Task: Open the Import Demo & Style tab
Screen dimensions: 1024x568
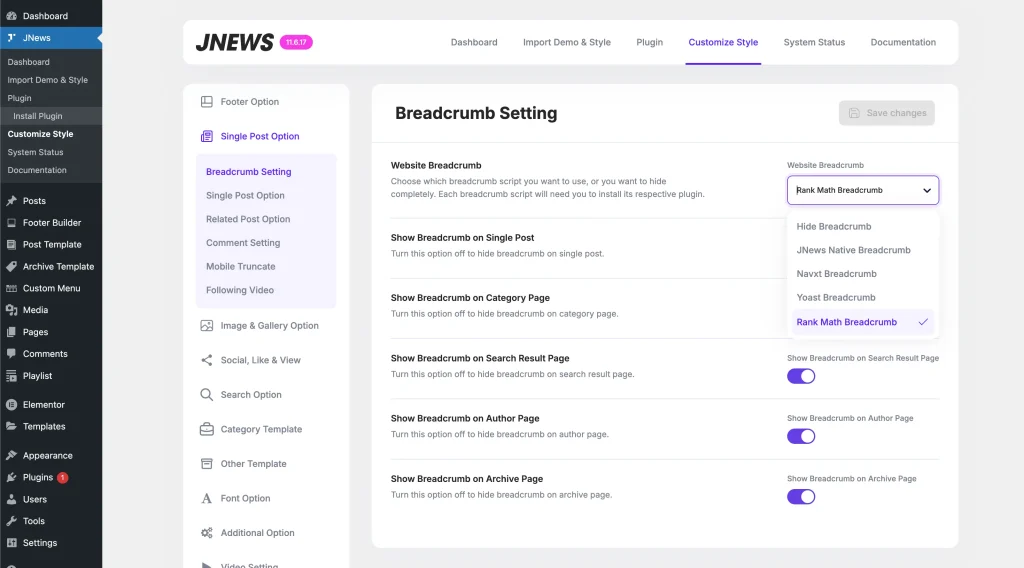Action: pyautogui.click(x=566, y=43)
